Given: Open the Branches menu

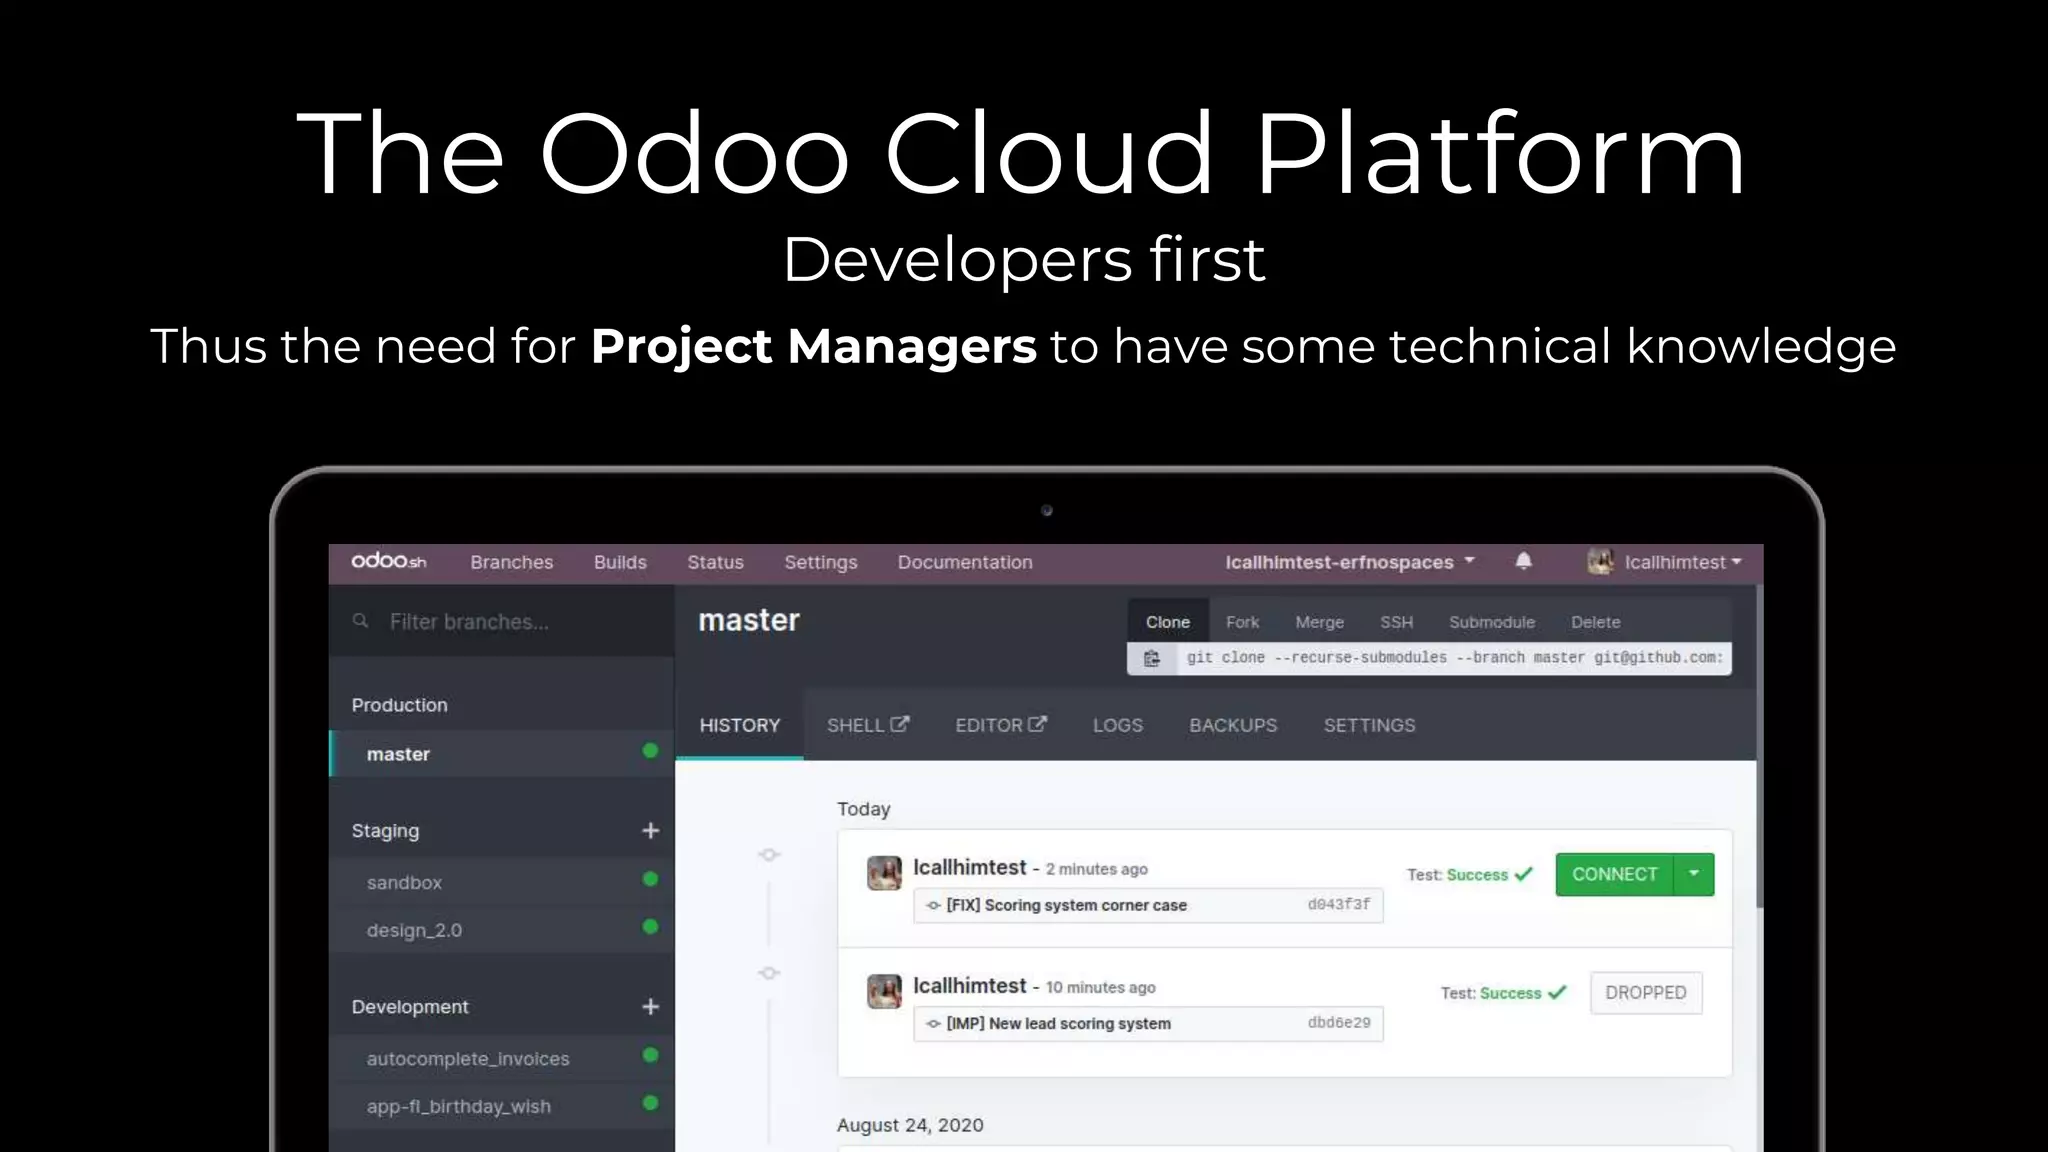Looking at the screenshot, I should 512,562.
